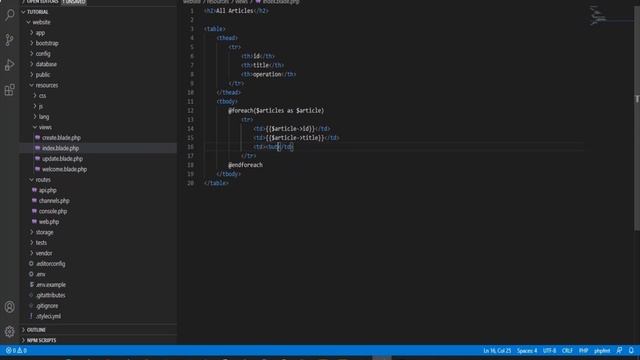
Task: Collapse the TUTORIAL root folder
Action: (37, 12)
